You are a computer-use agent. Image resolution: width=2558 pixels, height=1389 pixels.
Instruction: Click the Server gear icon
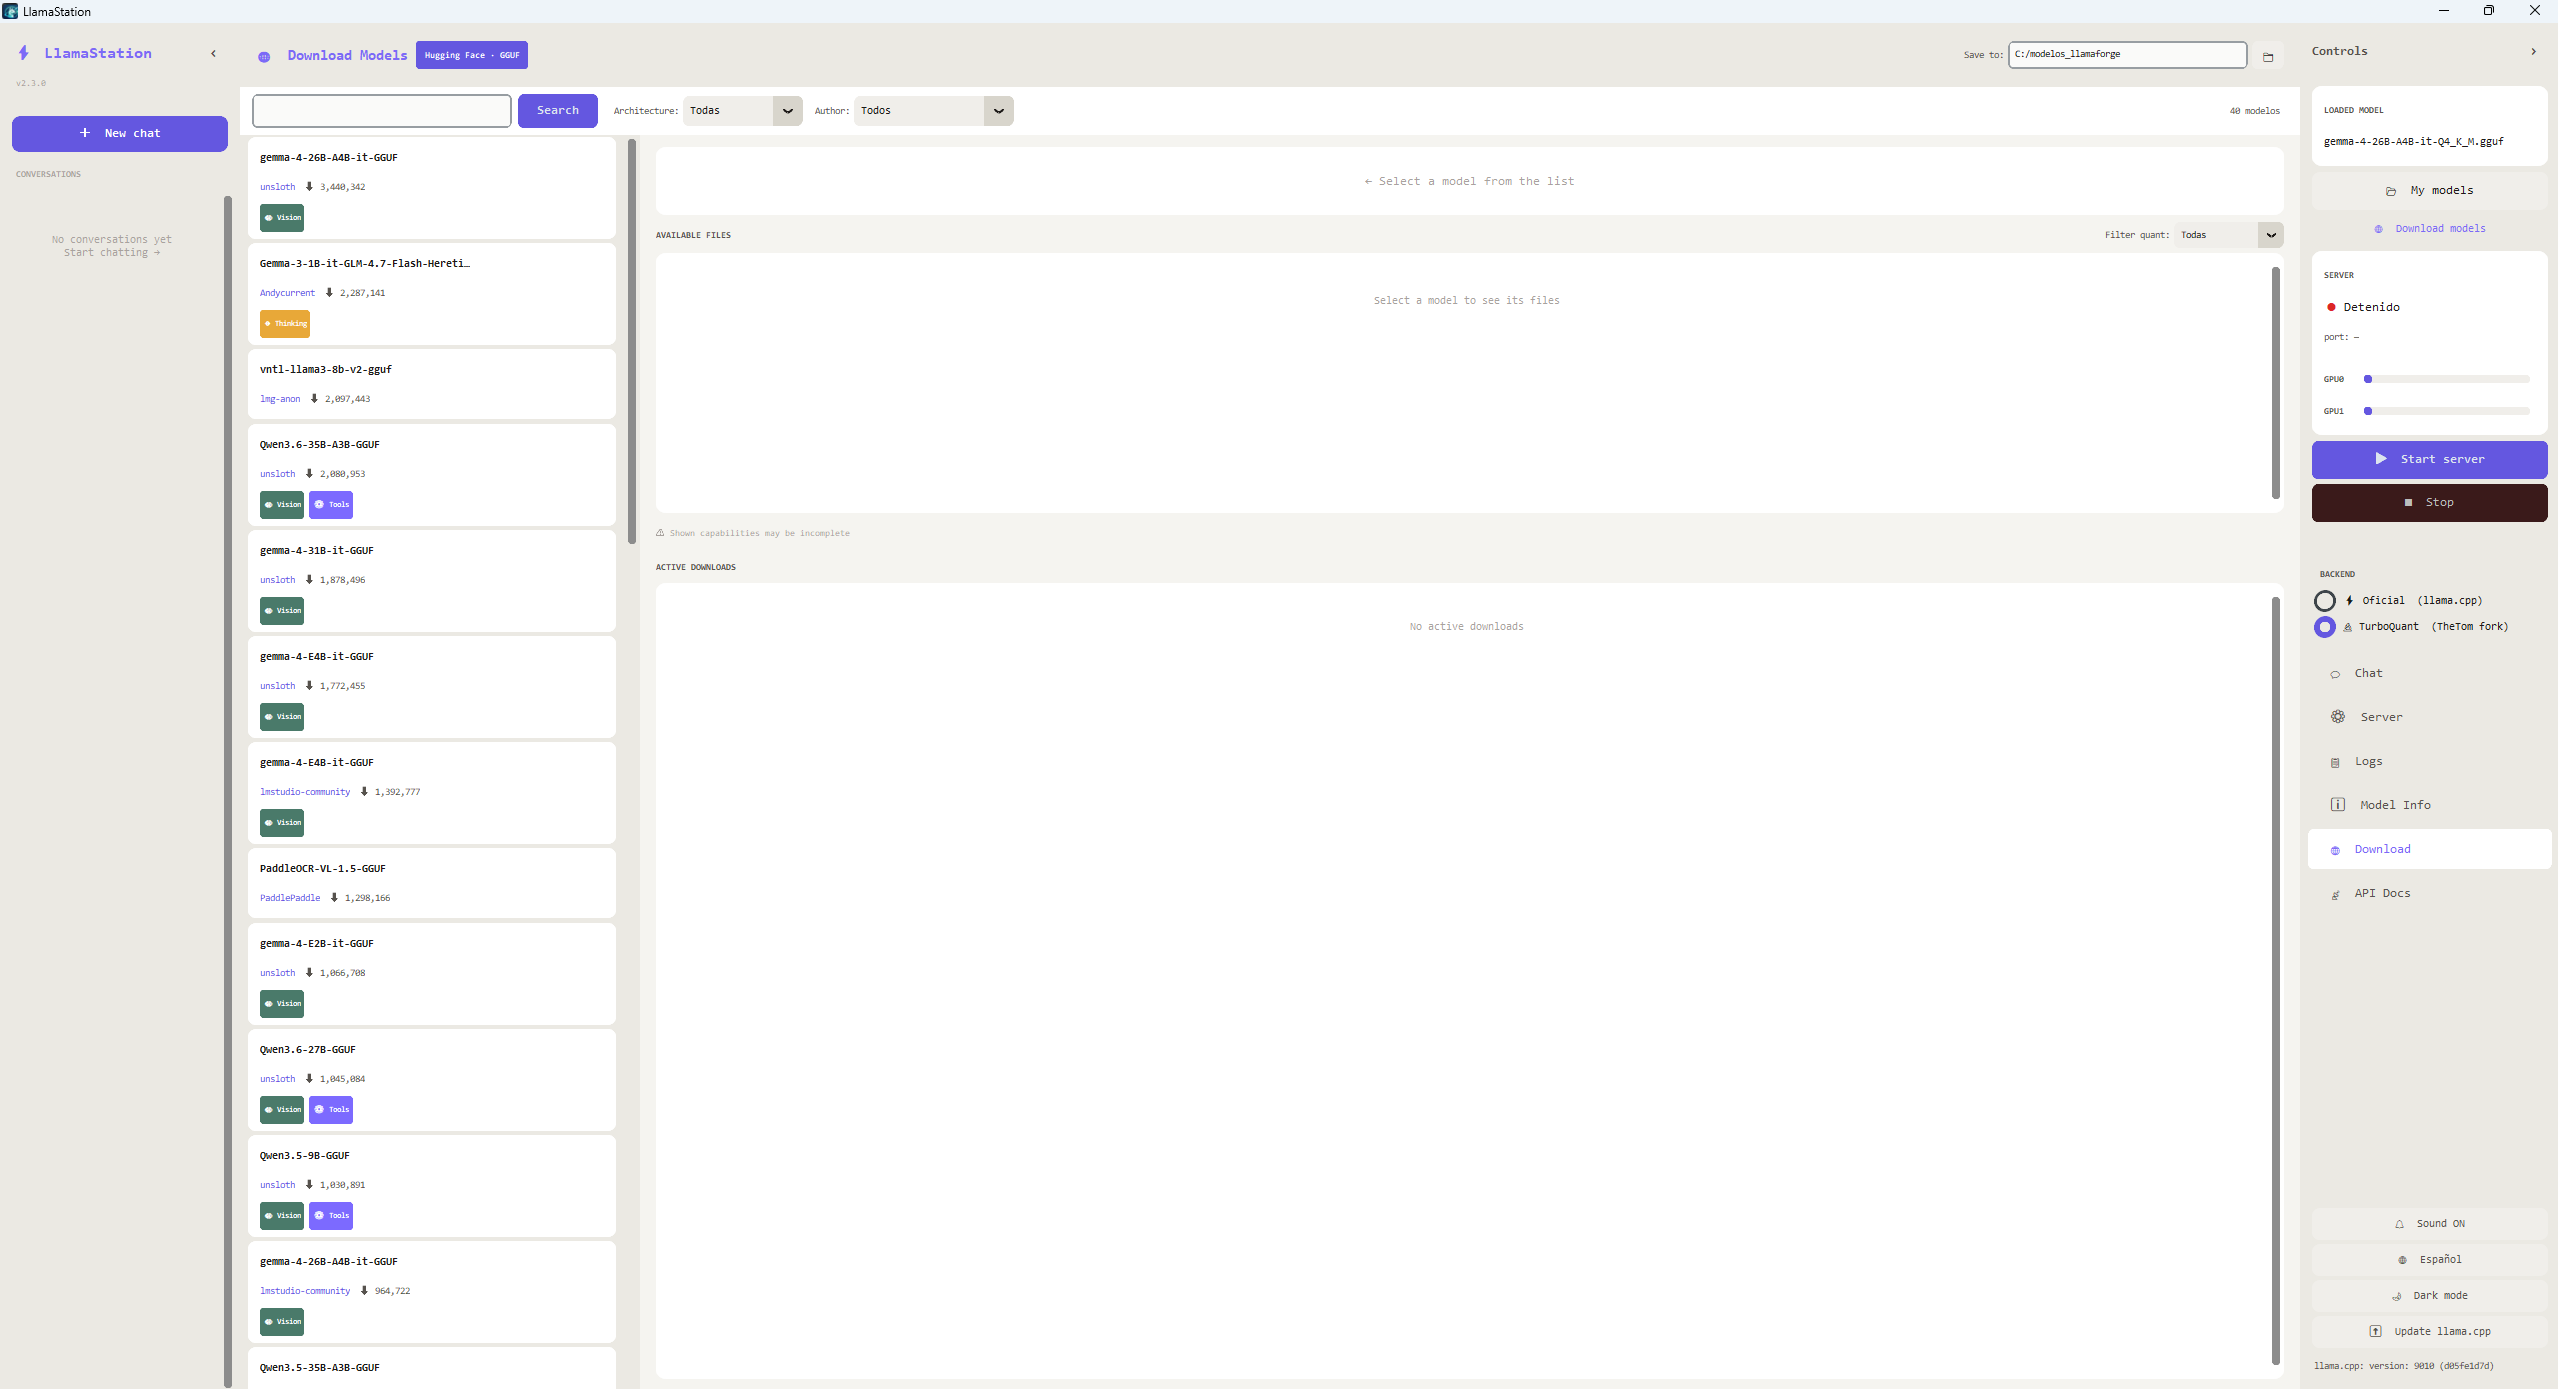[x=2338, y=717]
